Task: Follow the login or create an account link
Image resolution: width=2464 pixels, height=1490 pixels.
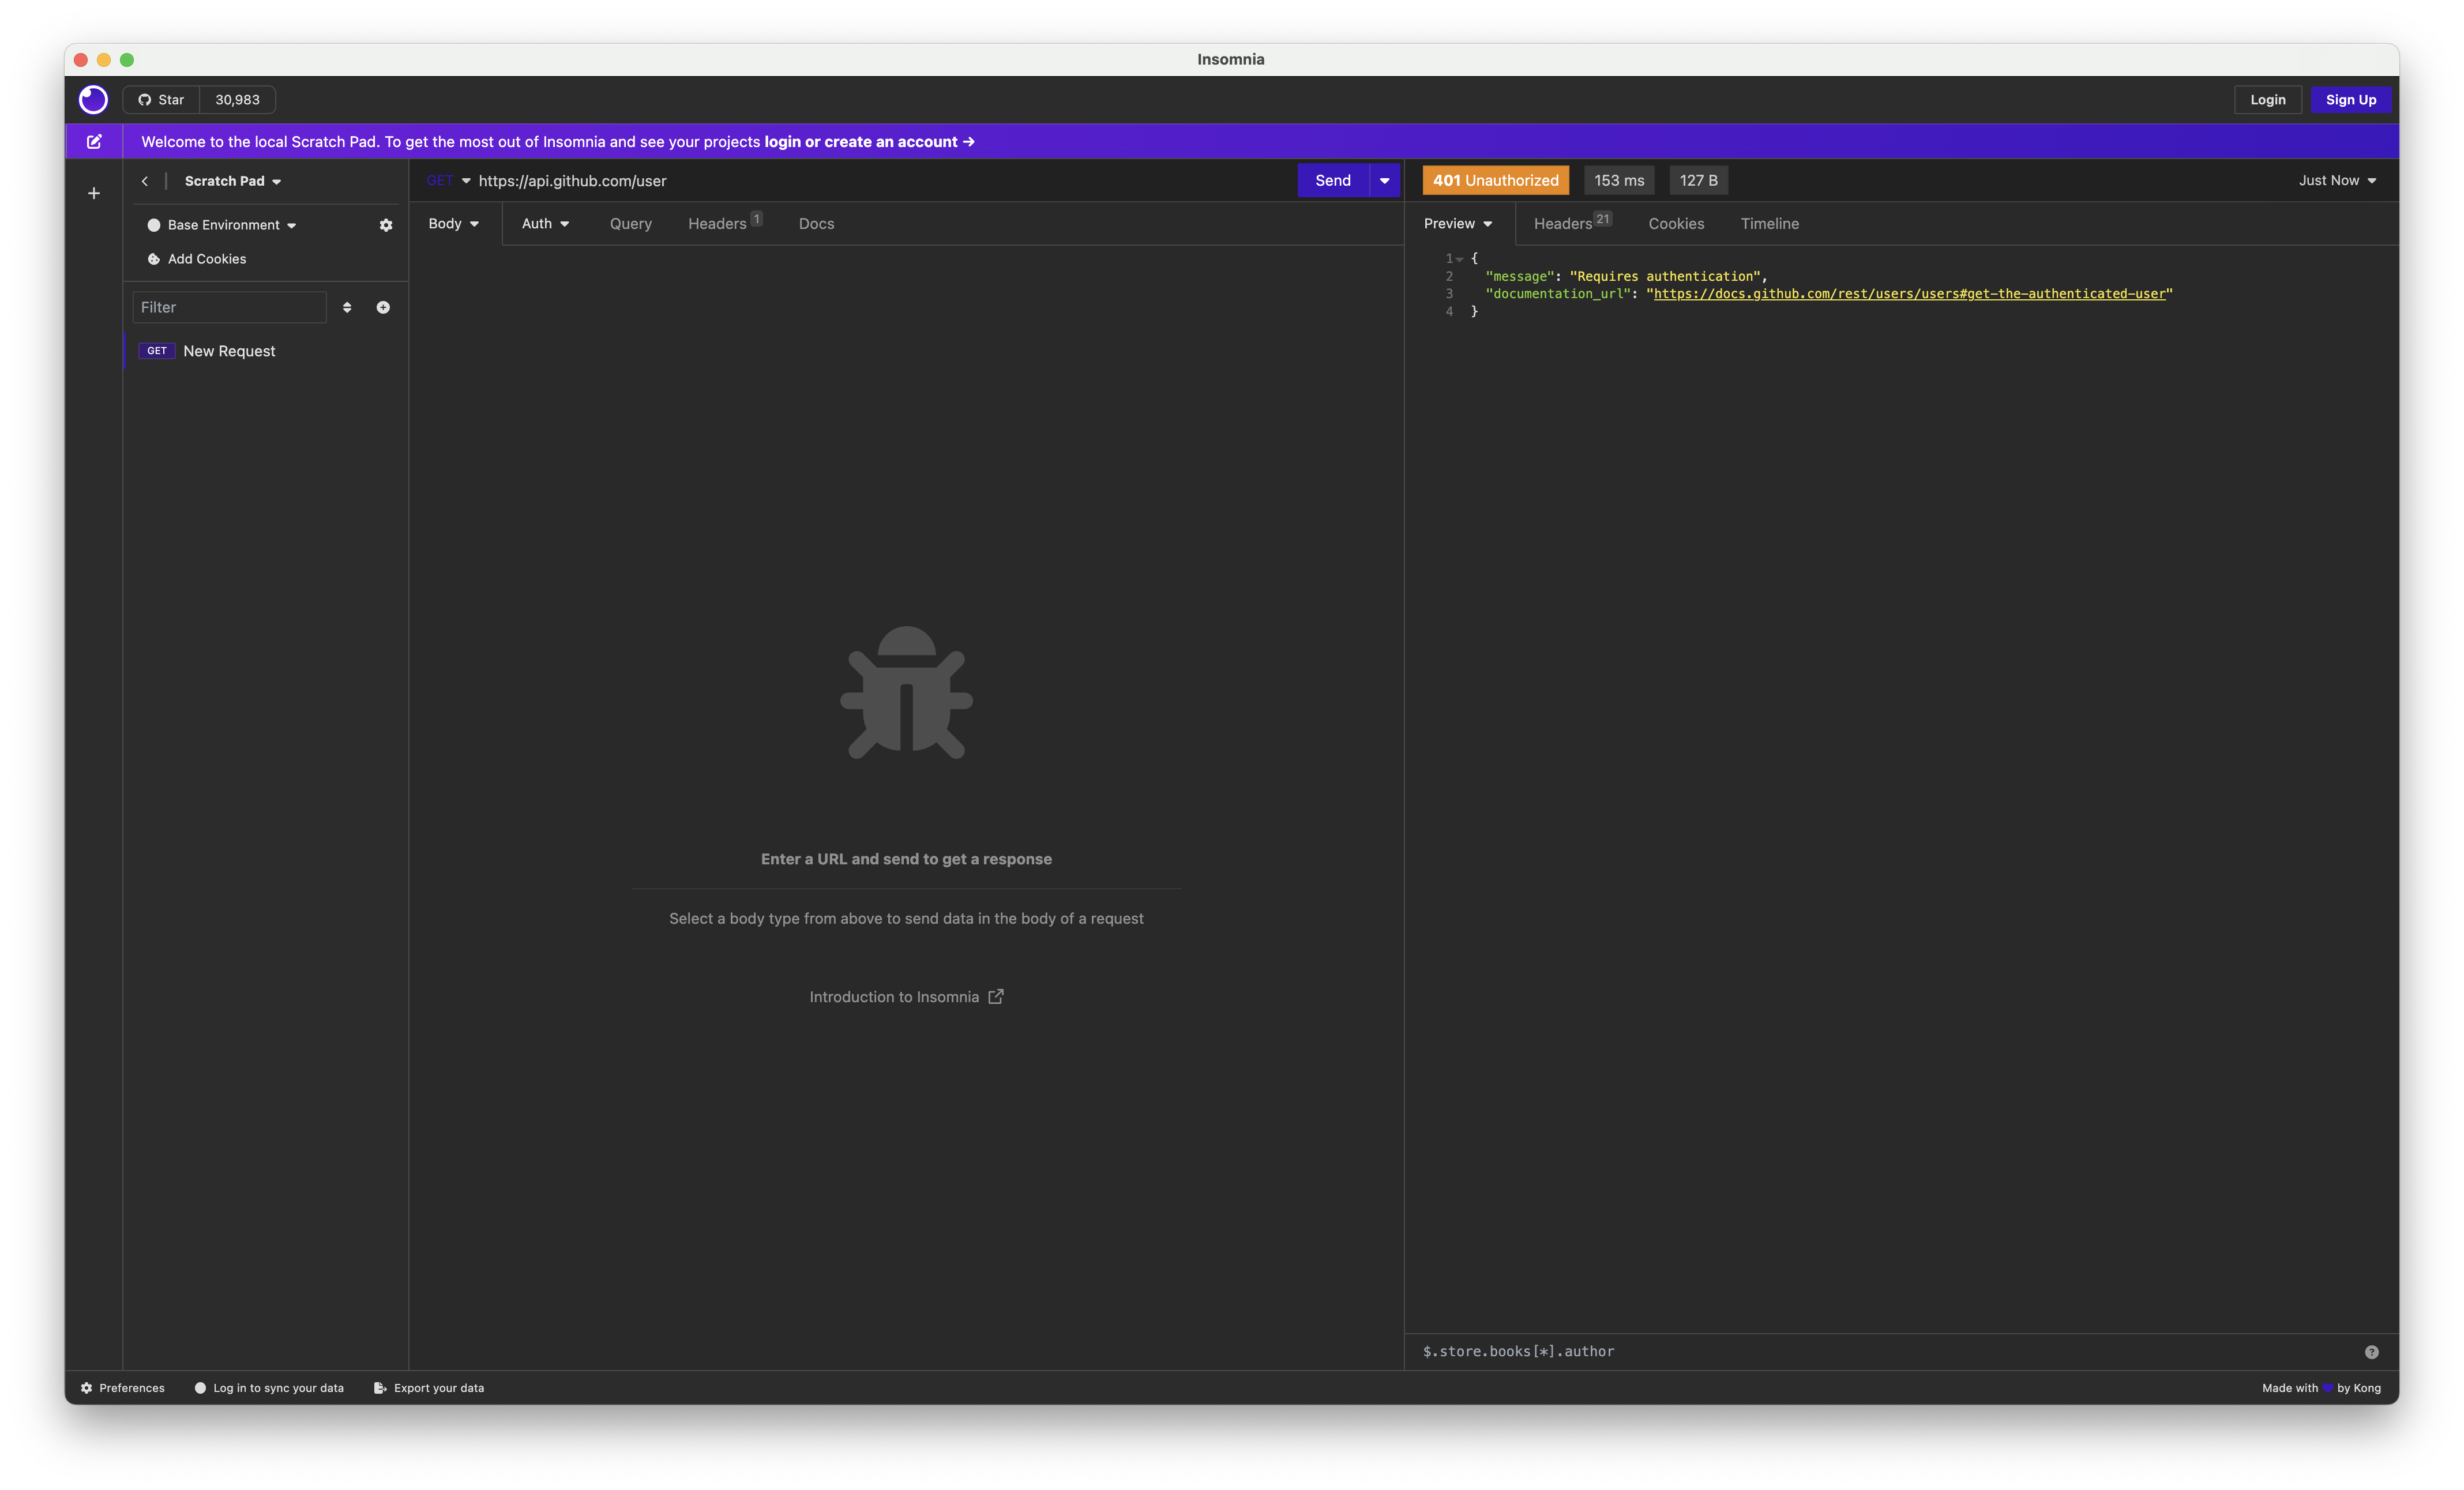Action: 869,141
